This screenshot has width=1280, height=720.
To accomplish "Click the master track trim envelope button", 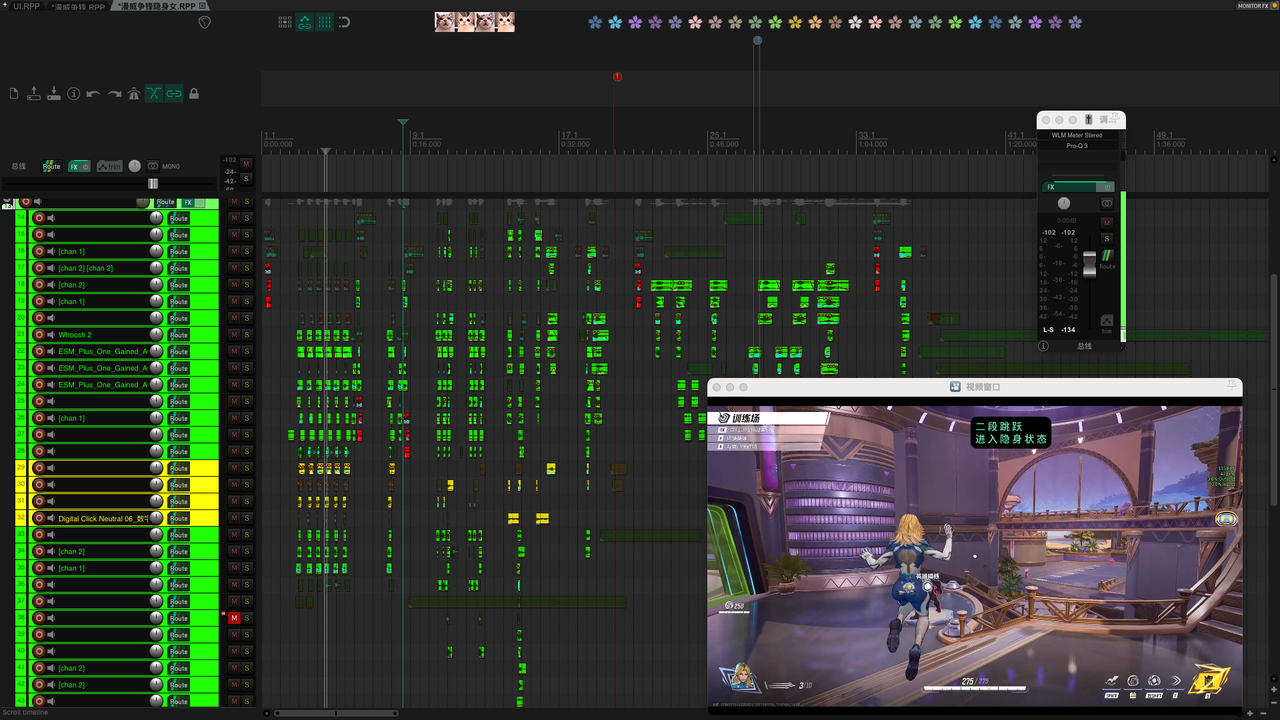I will click(x=109, y=166).
